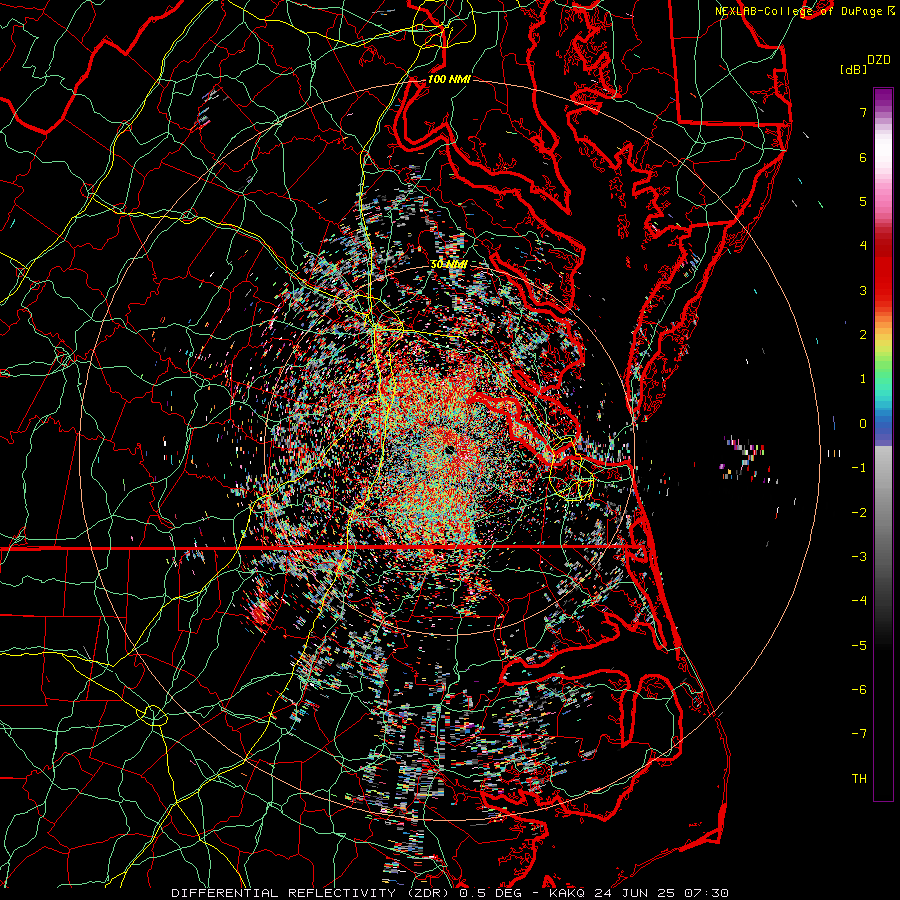Click the 1 value on color scale
The width and height of the screenshot is (900, 900).
[863, 379]
